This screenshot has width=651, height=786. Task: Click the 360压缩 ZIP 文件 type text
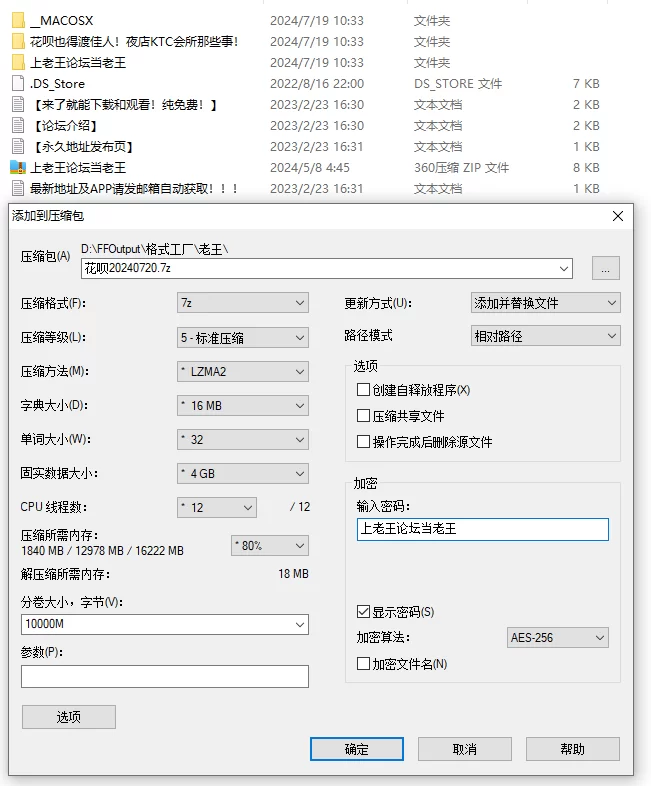462,168
